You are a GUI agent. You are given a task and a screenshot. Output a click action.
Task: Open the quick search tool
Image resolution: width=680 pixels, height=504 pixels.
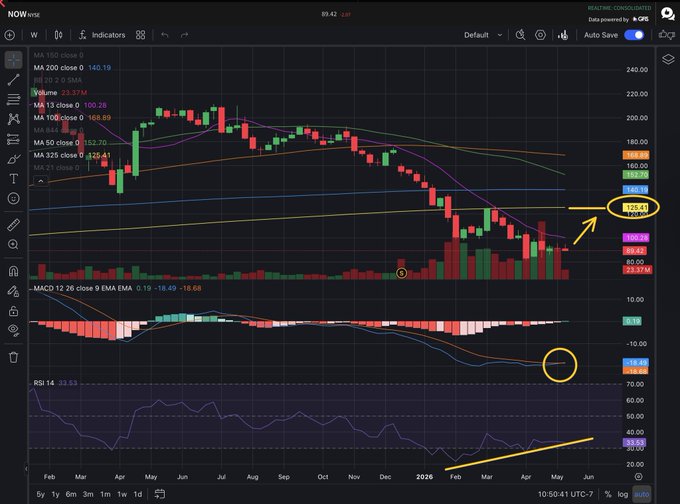(520, 35)
